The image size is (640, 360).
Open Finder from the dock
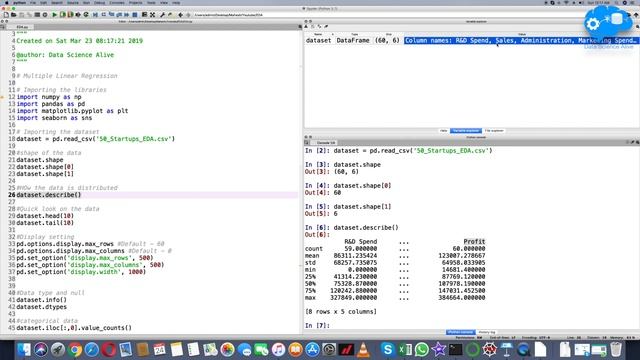[x=23, y=350]
